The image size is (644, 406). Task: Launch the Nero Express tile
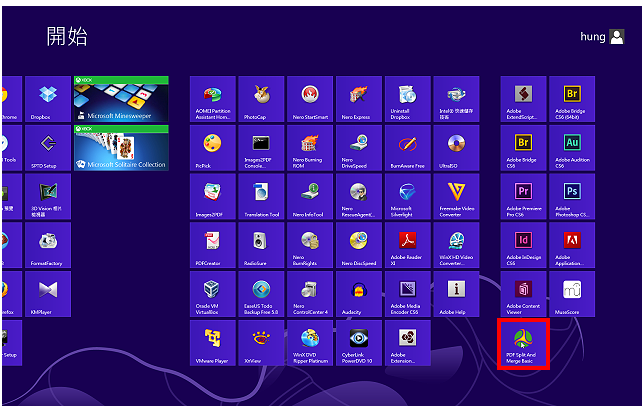click(x=359, y=99)
